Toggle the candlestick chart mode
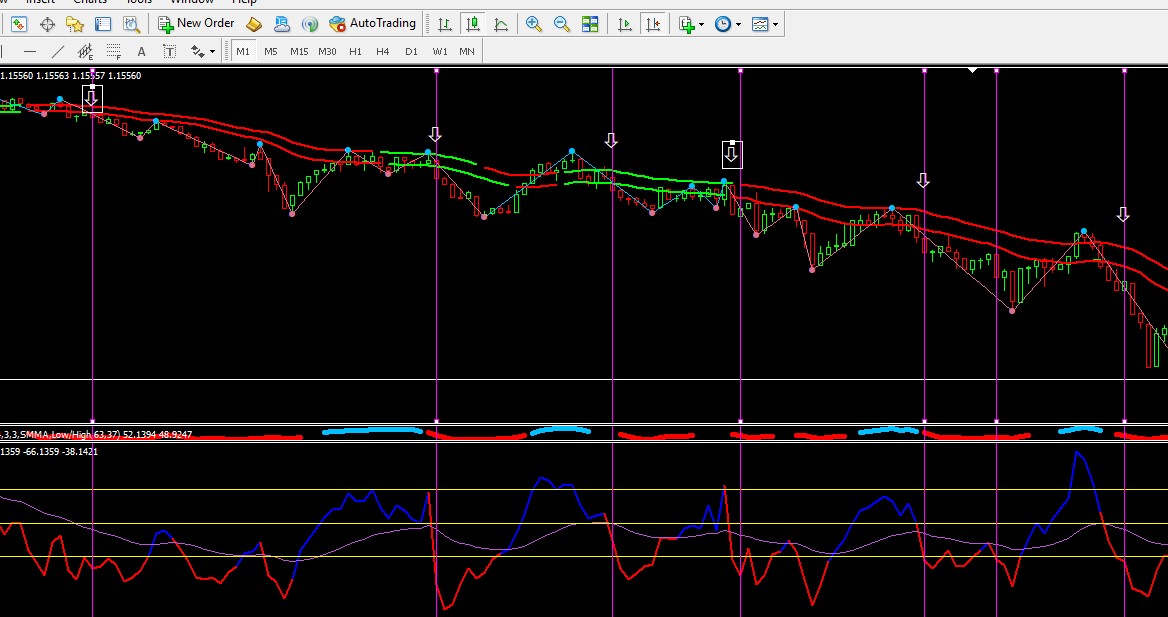The image size is (1168, 617). tap(472, 24)
